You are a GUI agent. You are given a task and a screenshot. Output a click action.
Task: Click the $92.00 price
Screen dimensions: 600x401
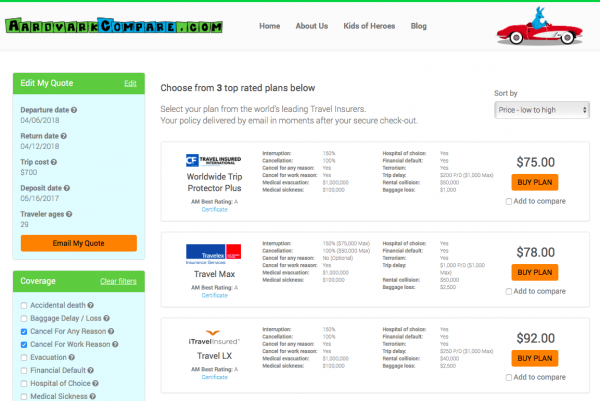pos(535,338)
